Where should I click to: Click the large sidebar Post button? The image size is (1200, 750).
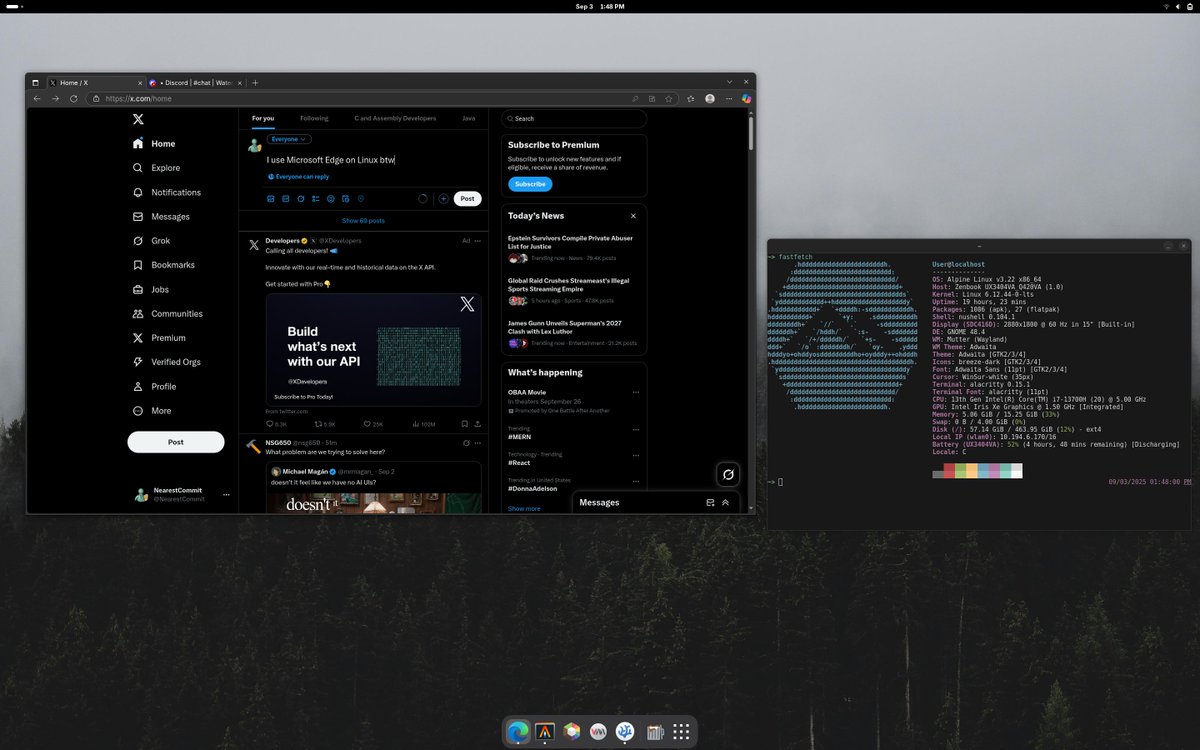pyautogui.click(x=176, y=442)
